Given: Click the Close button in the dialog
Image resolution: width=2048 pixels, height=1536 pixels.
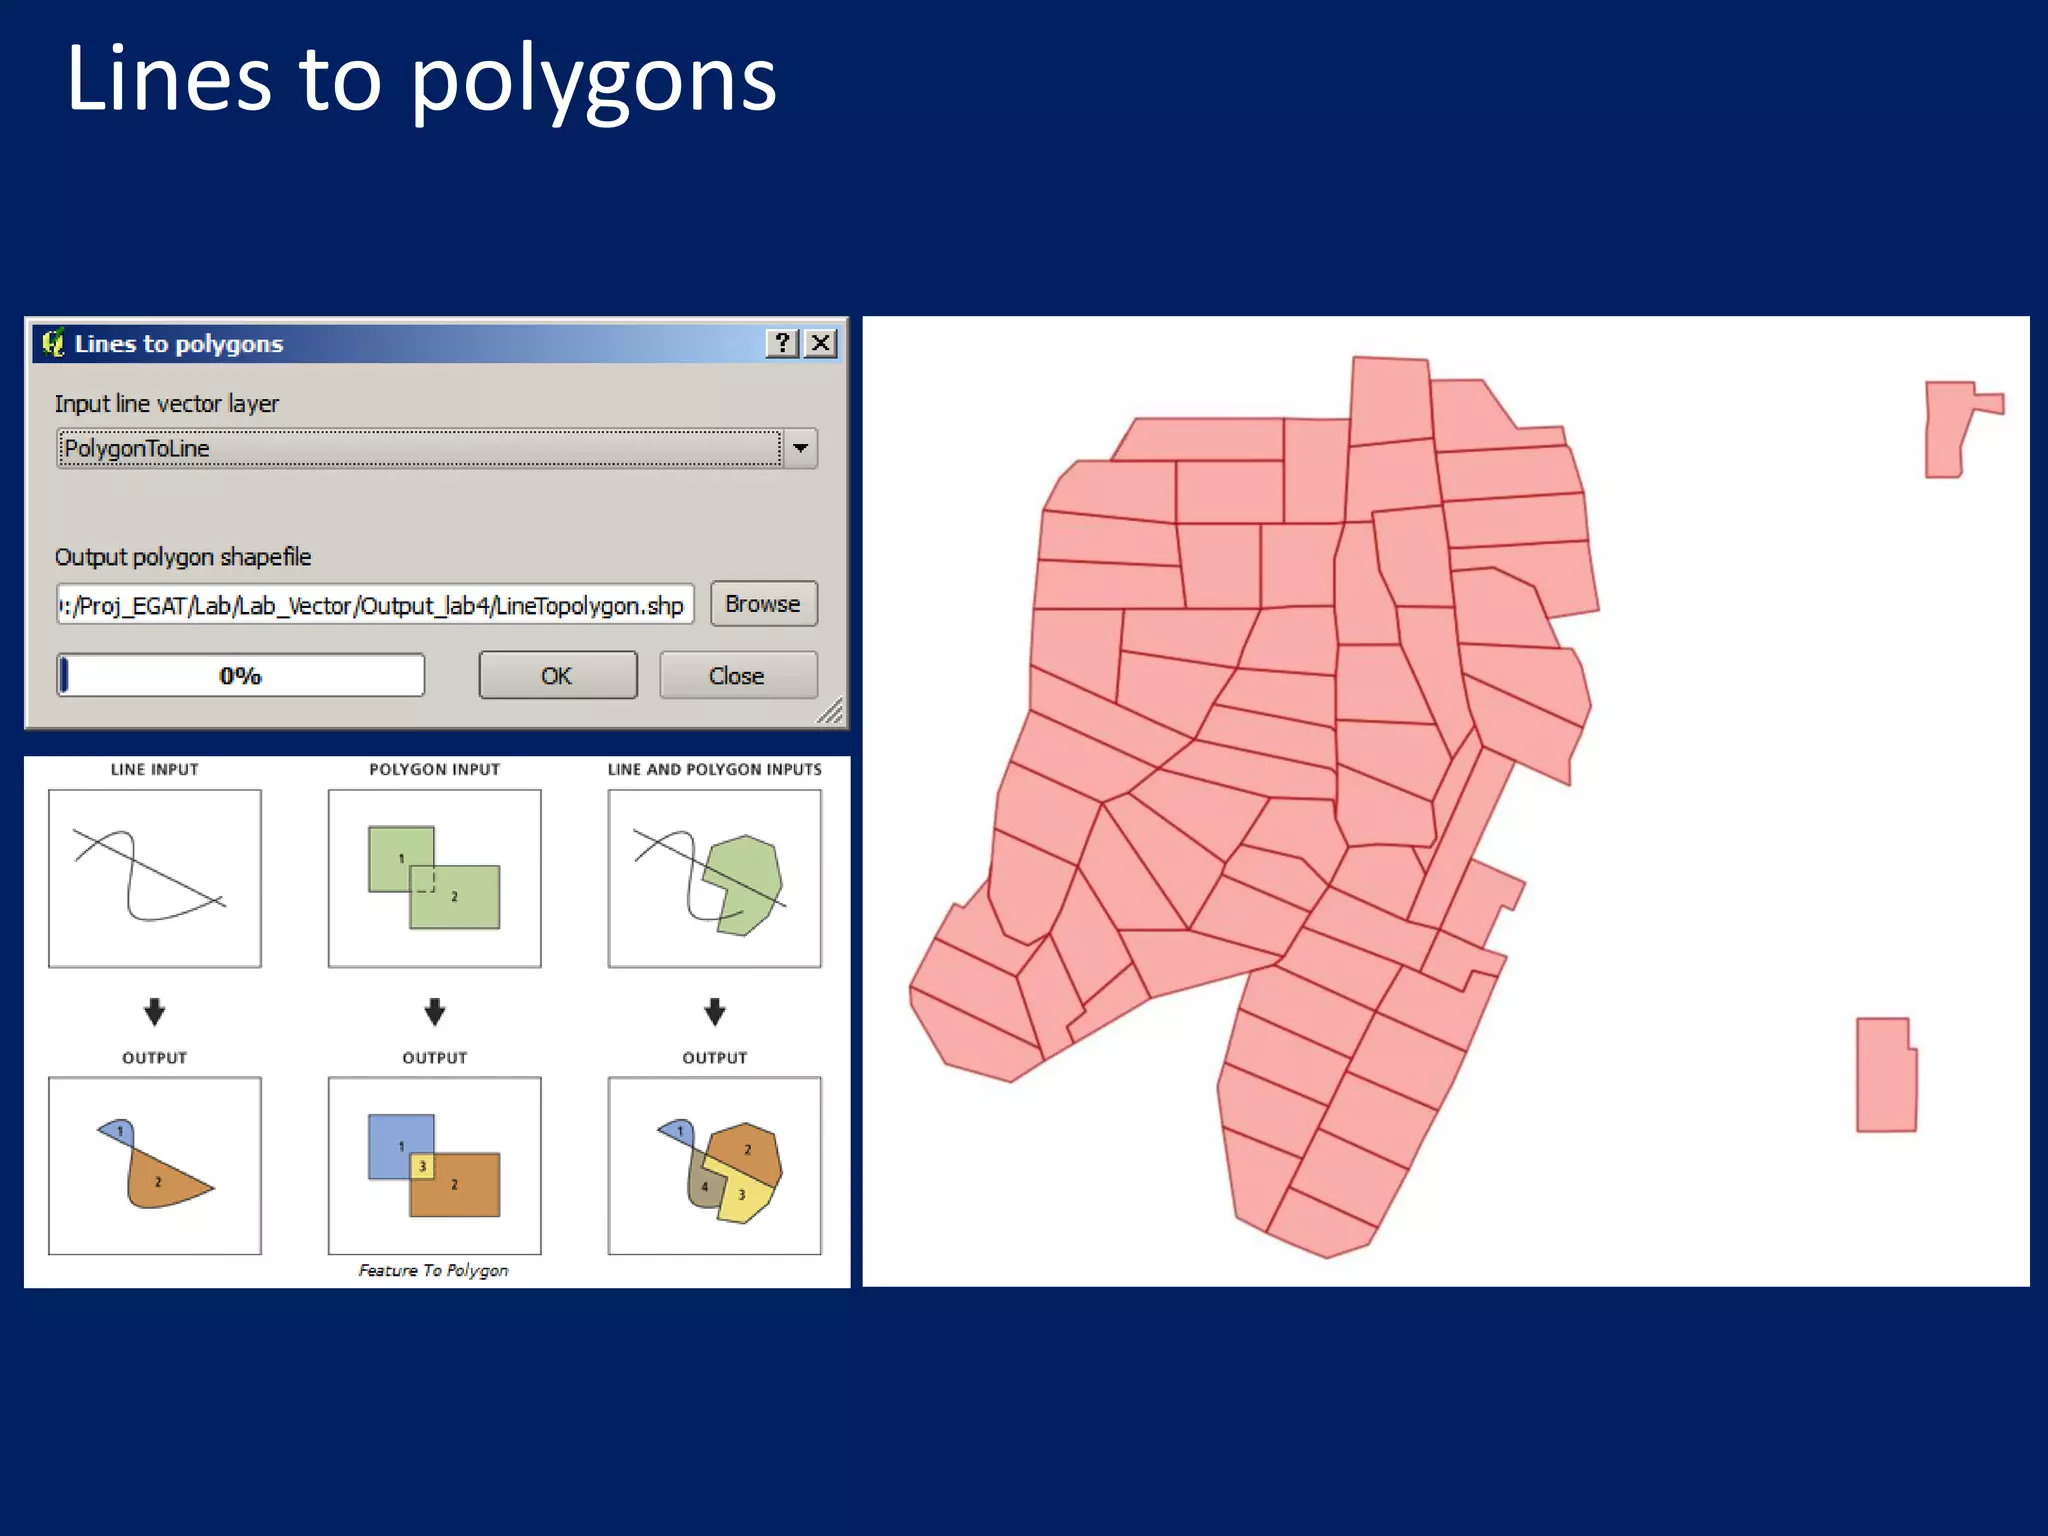Looking at the screenshot, I should pos(738,676).
